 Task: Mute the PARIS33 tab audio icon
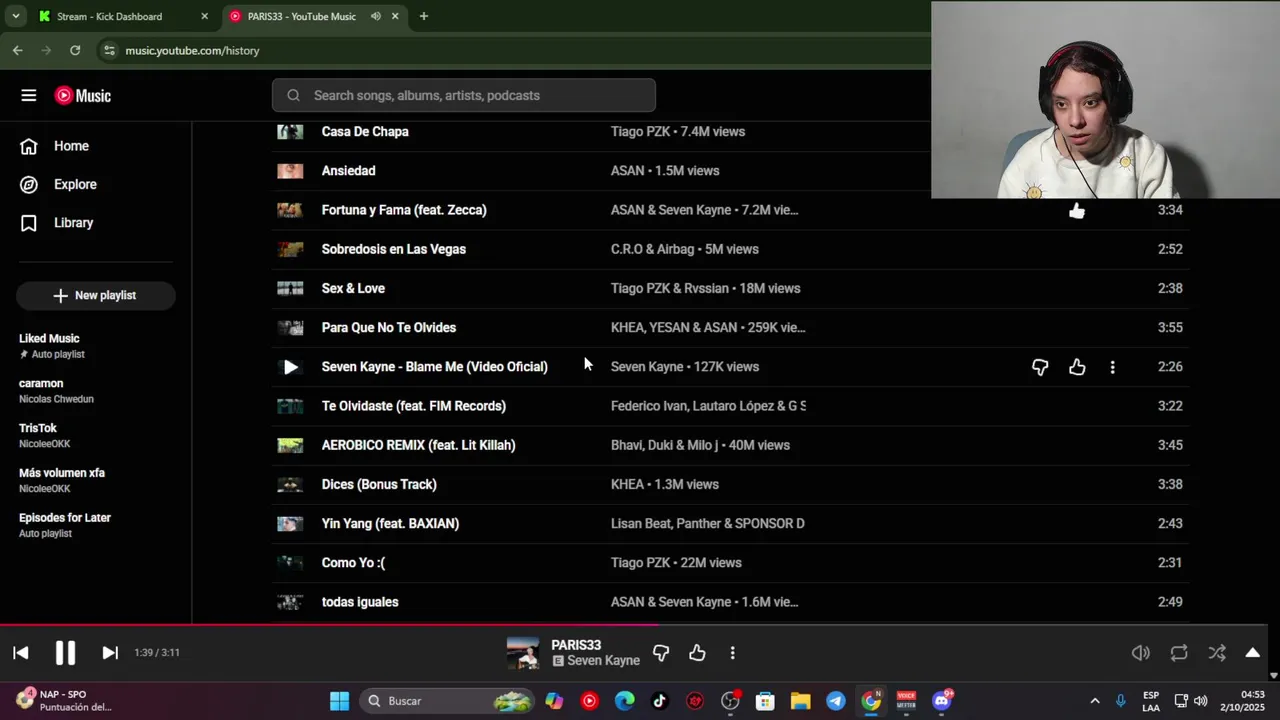(x=376, y=16)
